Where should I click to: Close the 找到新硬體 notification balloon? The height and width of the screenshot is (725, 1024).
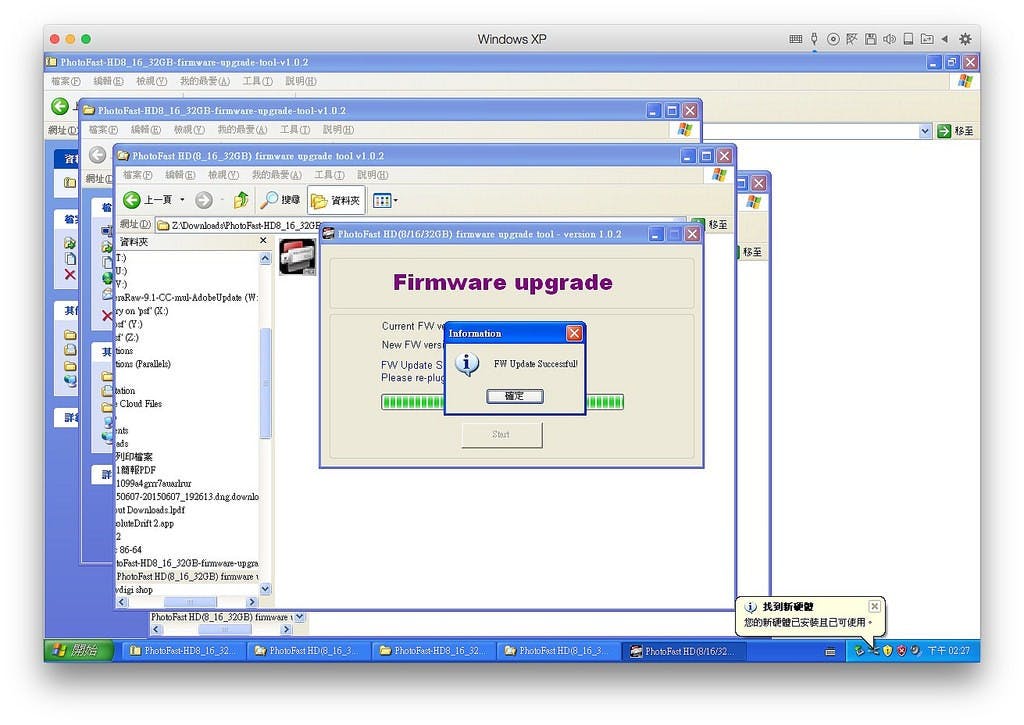click(x=874, y=606)
